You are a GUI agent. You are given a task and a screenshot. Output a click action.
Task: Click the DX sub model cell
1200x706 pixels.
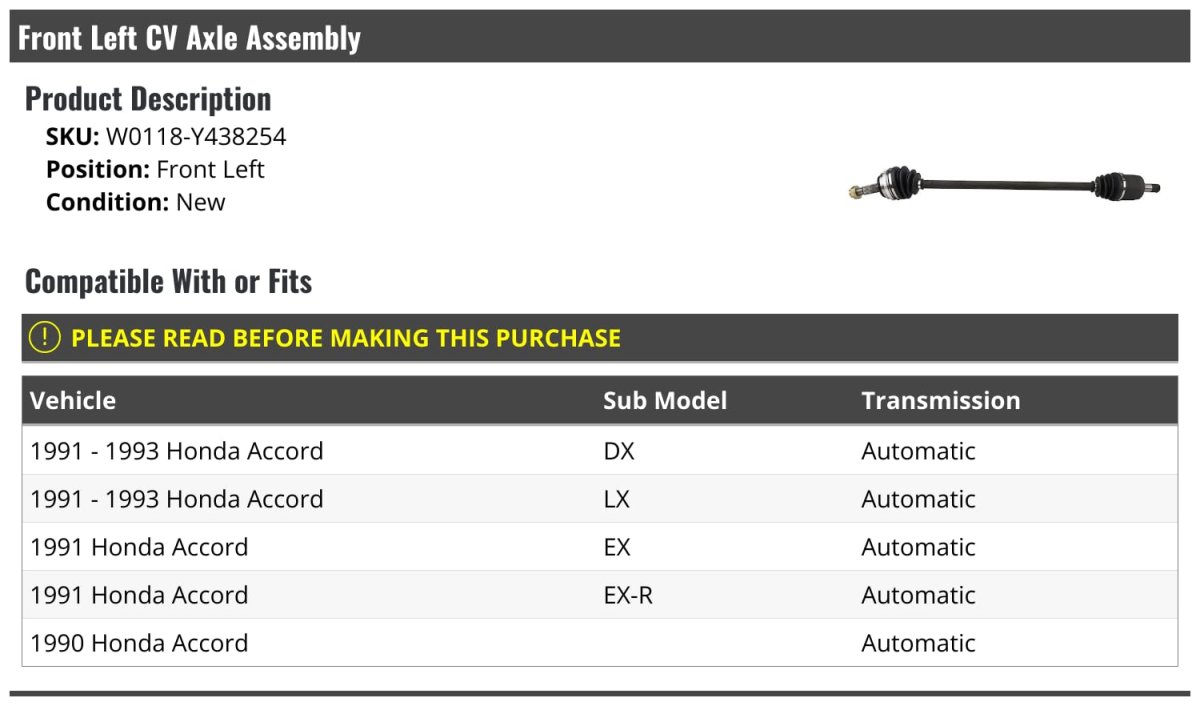pyautogui.click(x=619, y=451)
